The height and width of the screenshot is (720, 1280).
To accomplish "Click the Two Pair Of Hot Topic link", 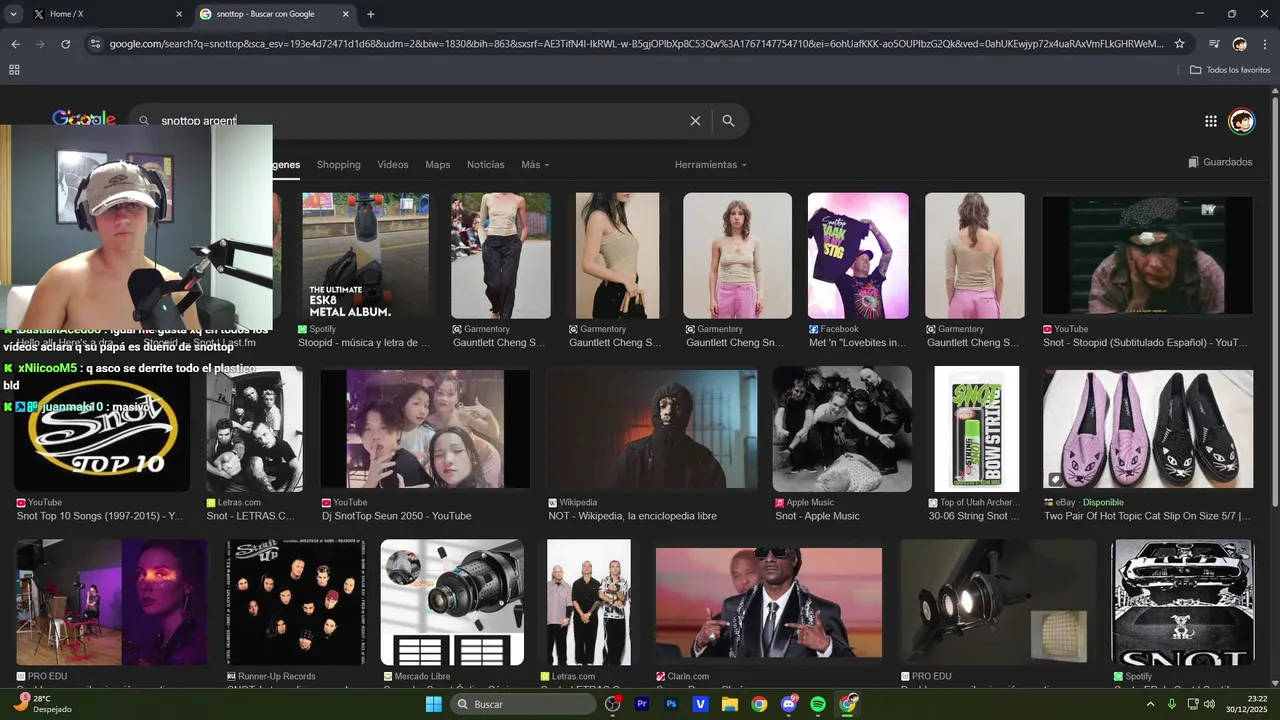I will (x=1147, y=517).
